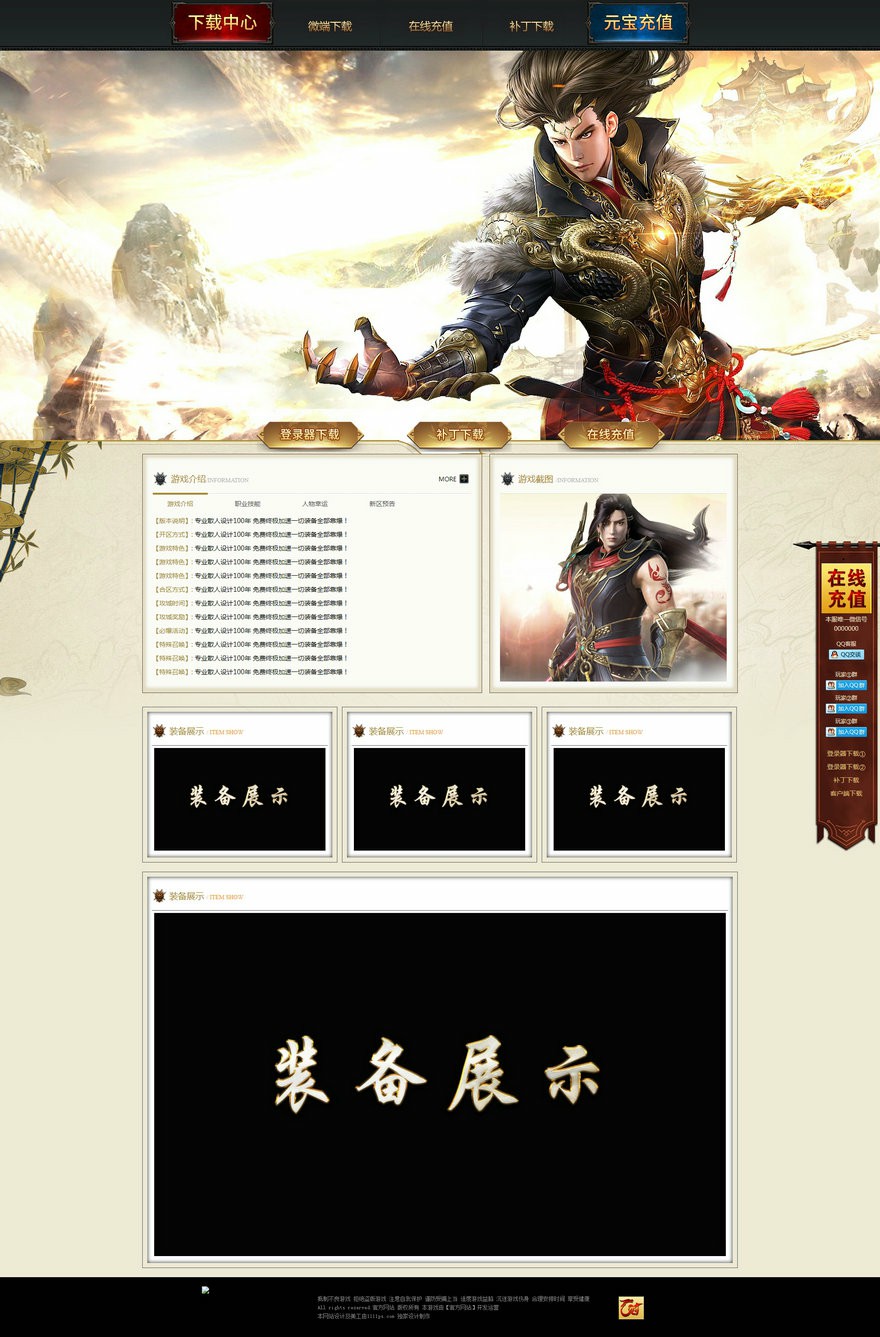Open the 【攻城时间】 news row
The height and width of the screenshot is (1337, 880).
click(251, 603)
